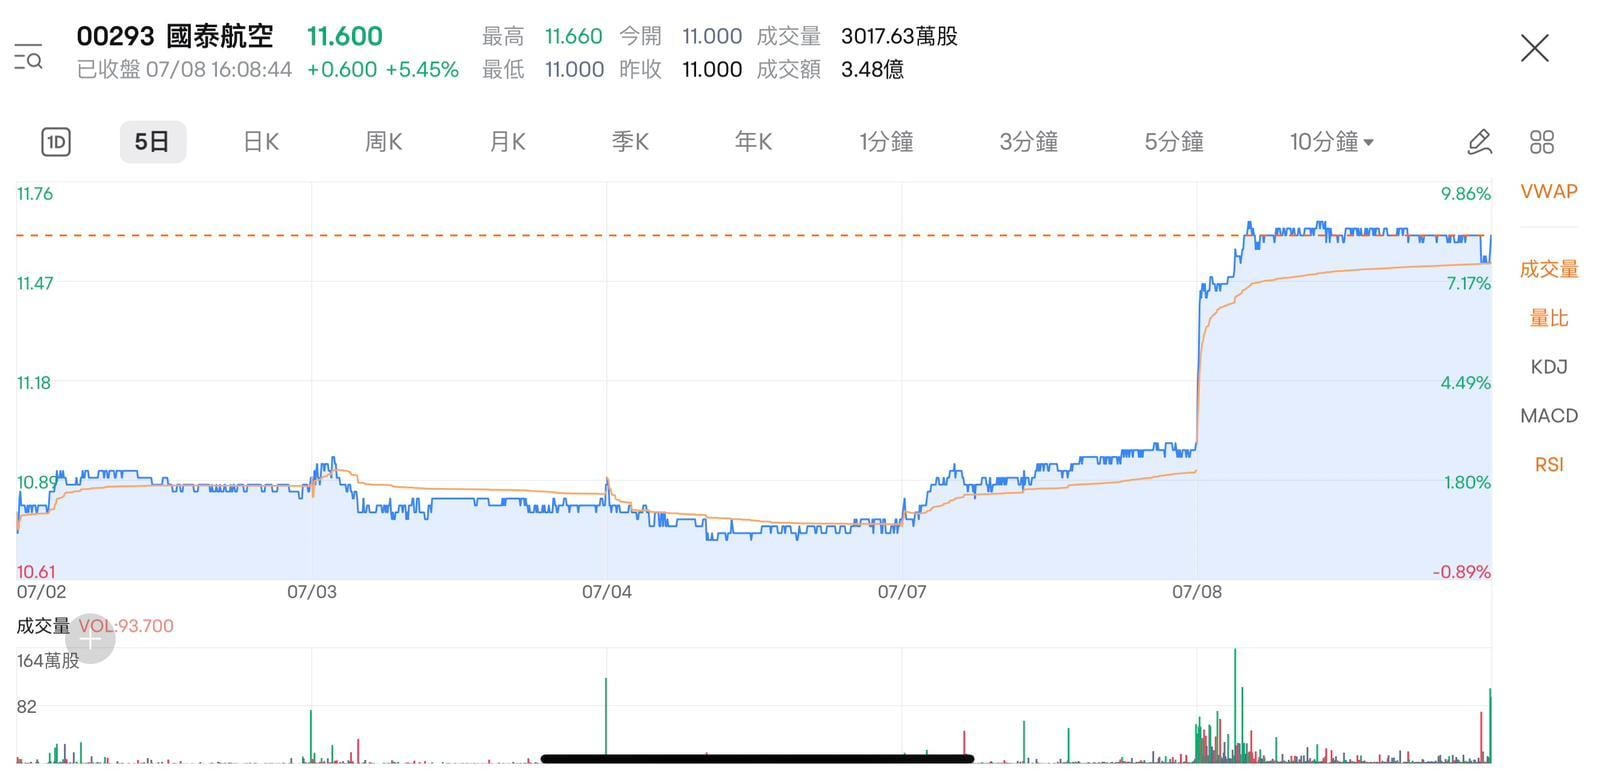Expand the 10分鐘 interval dropdown
The height and width of the screenshot is (778, 1600).
[1331, 142]
